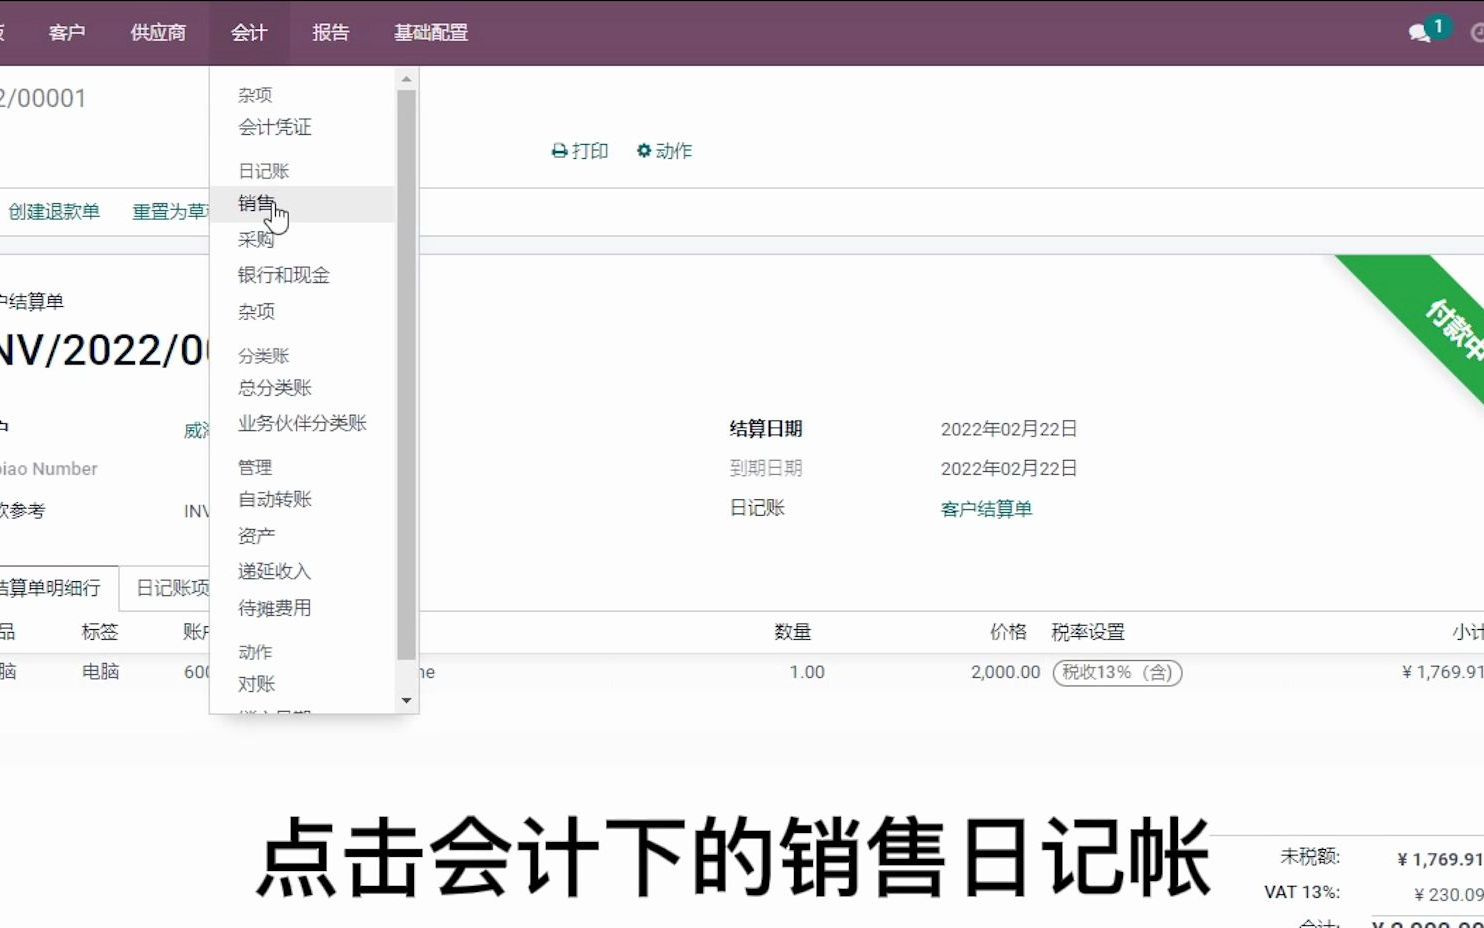The image size is (1484, 928).
Task: Open 待摊费用 menu item
Action: (x=275, y=608)
